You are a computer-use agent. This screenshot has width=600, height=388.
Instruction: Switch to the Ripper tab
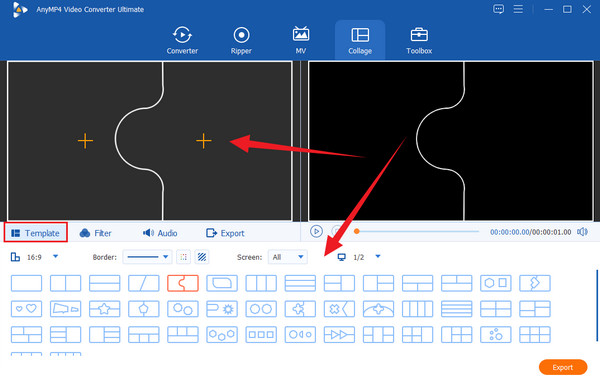tap(241, 40)
